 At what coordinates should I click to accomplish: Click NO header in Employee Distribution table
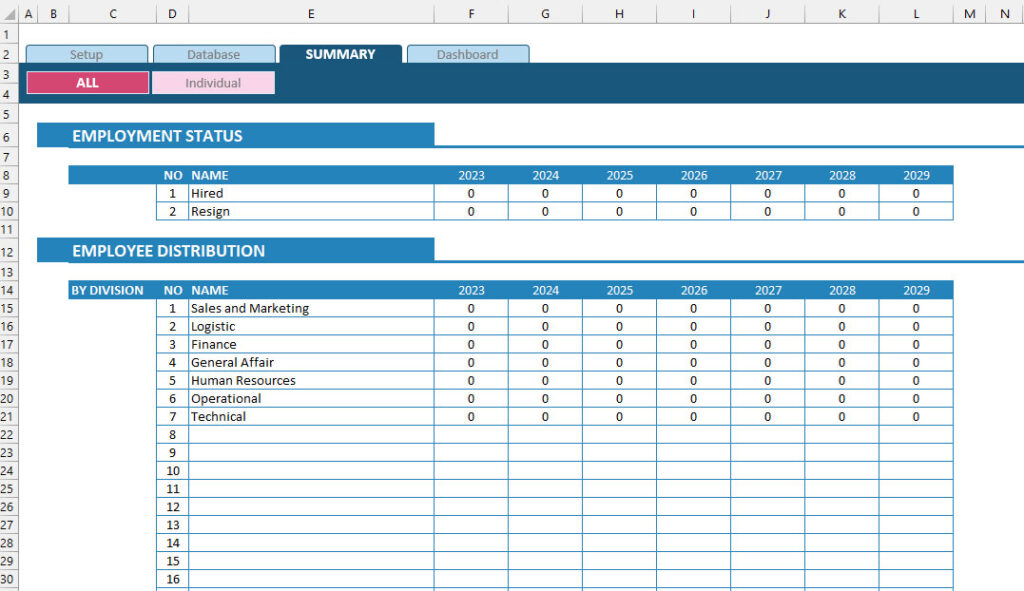click(x=173, y=290)
